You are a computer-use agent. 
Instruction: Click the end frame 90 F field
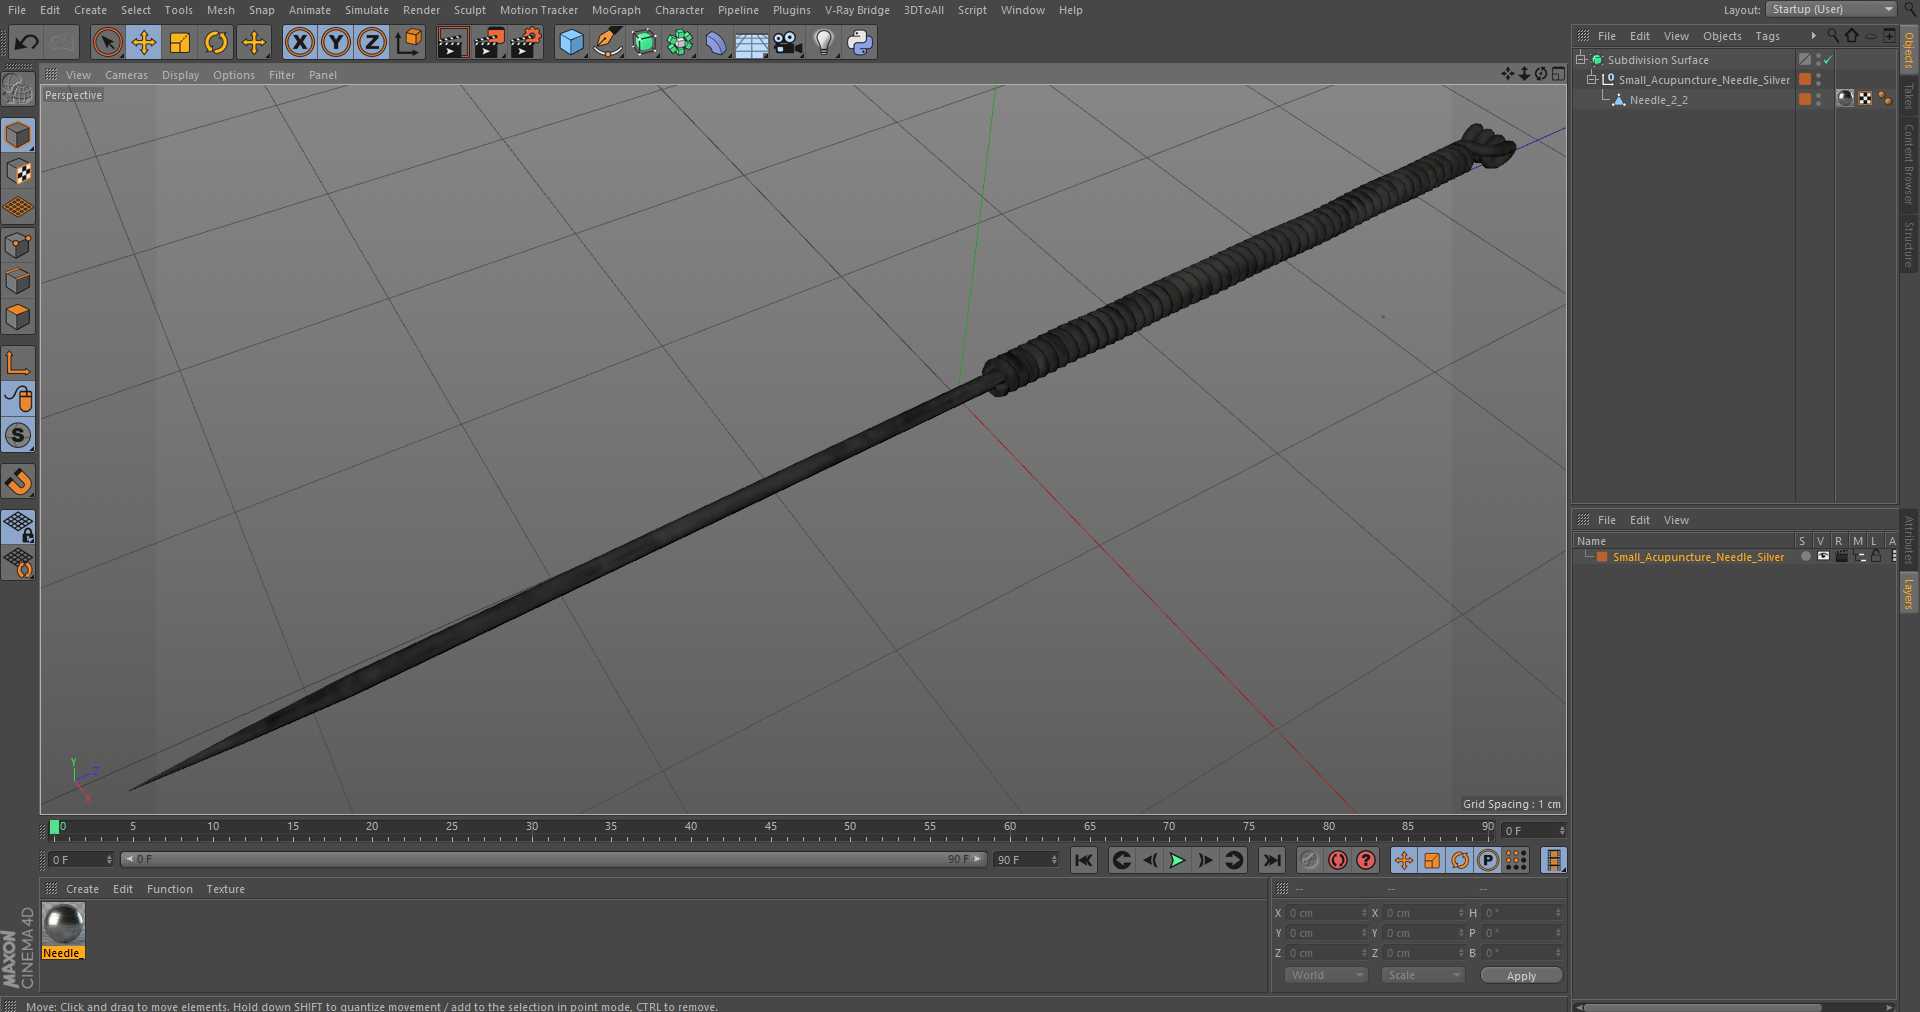click(1026, 859)
